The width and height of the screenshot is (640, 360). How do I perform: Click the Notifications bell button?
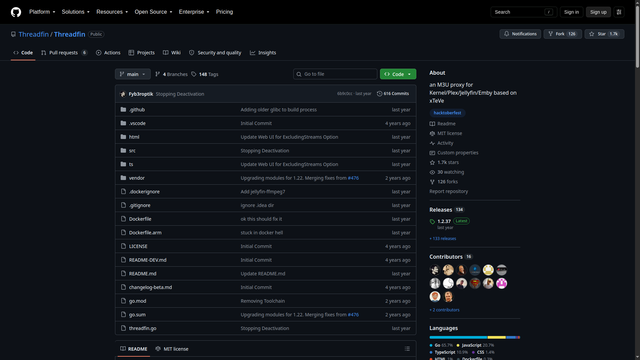520,34
